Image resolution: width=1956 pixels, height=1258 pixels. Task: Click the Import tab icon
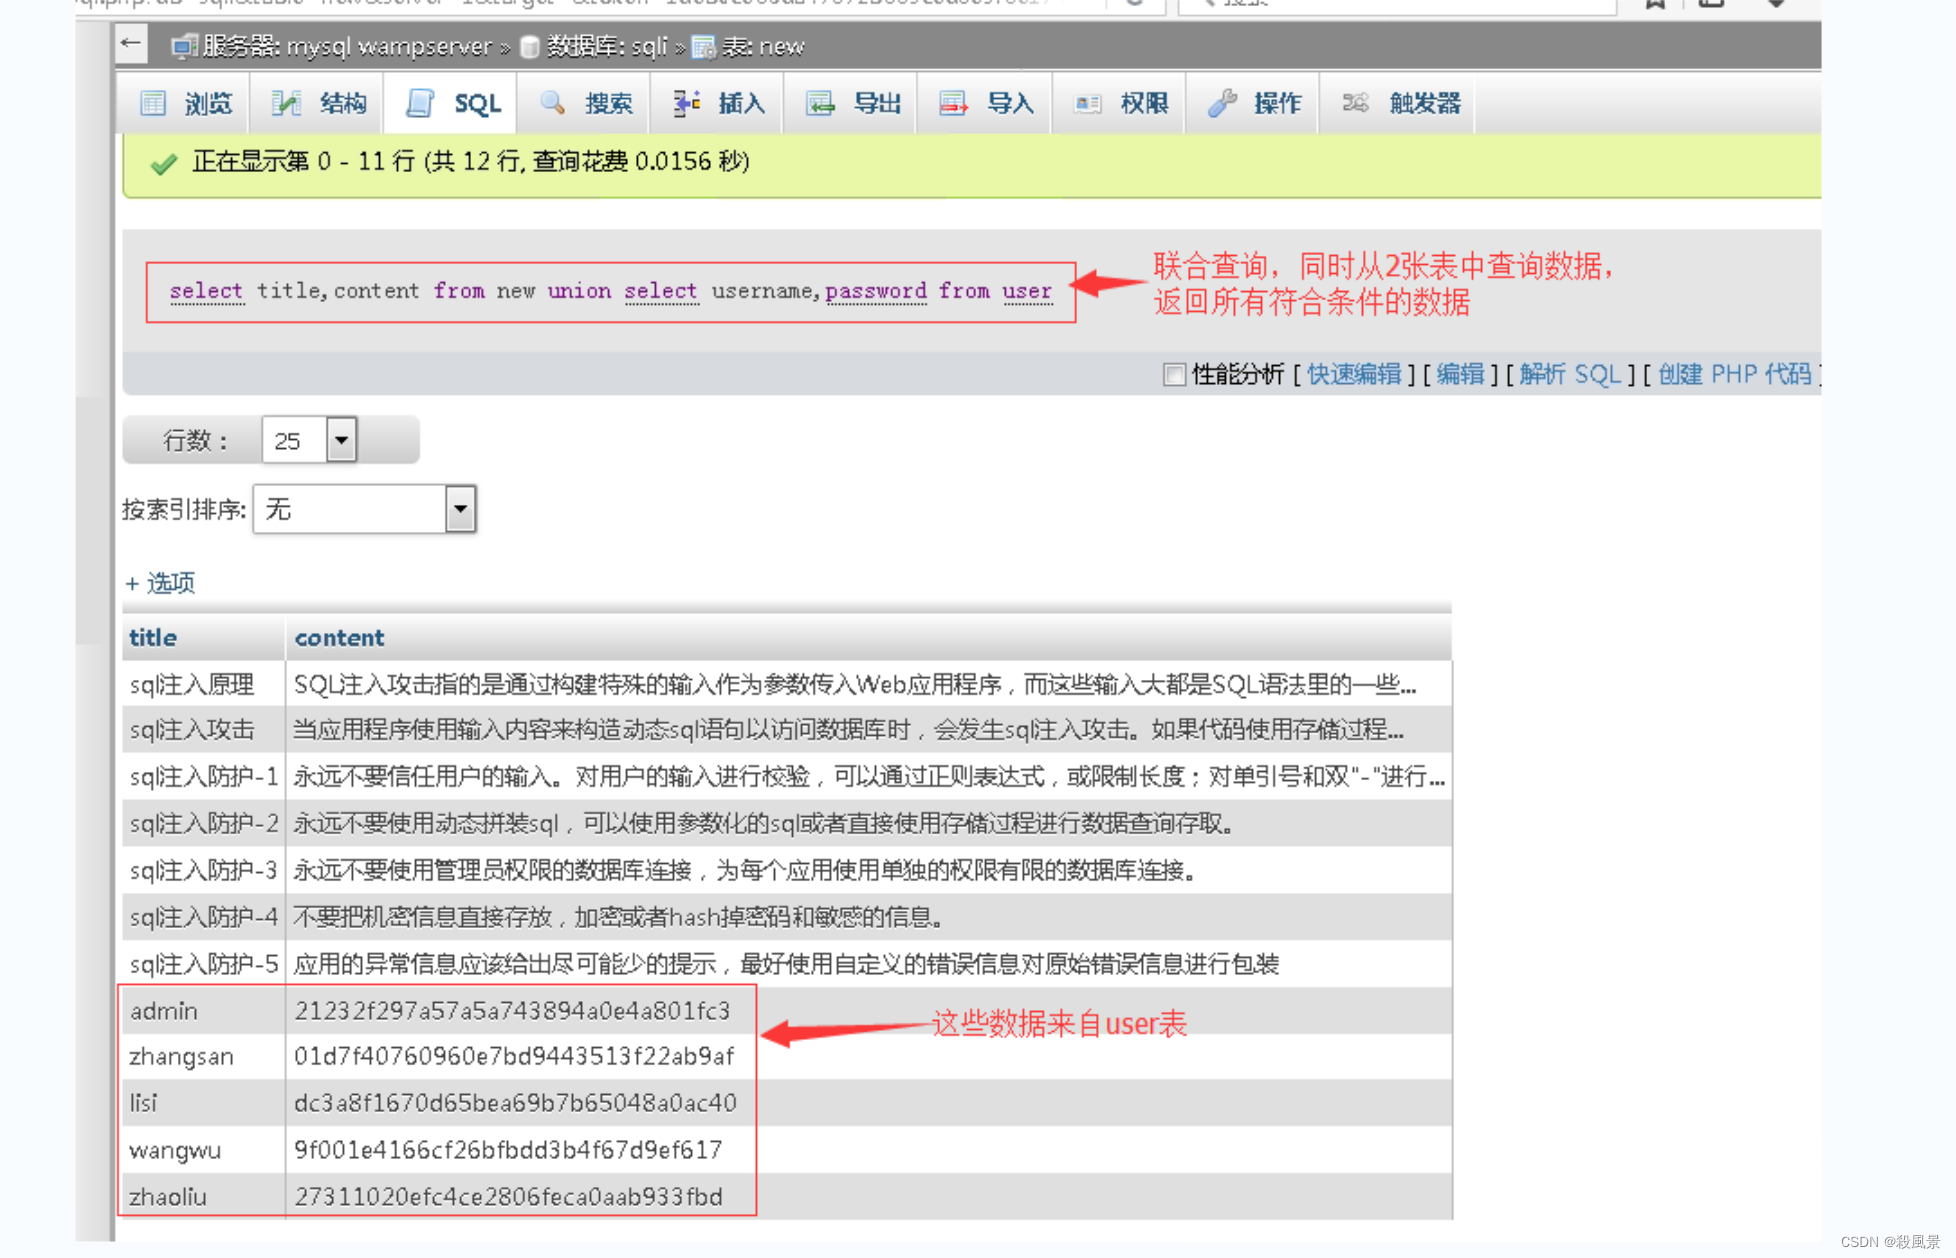(953, 103)
